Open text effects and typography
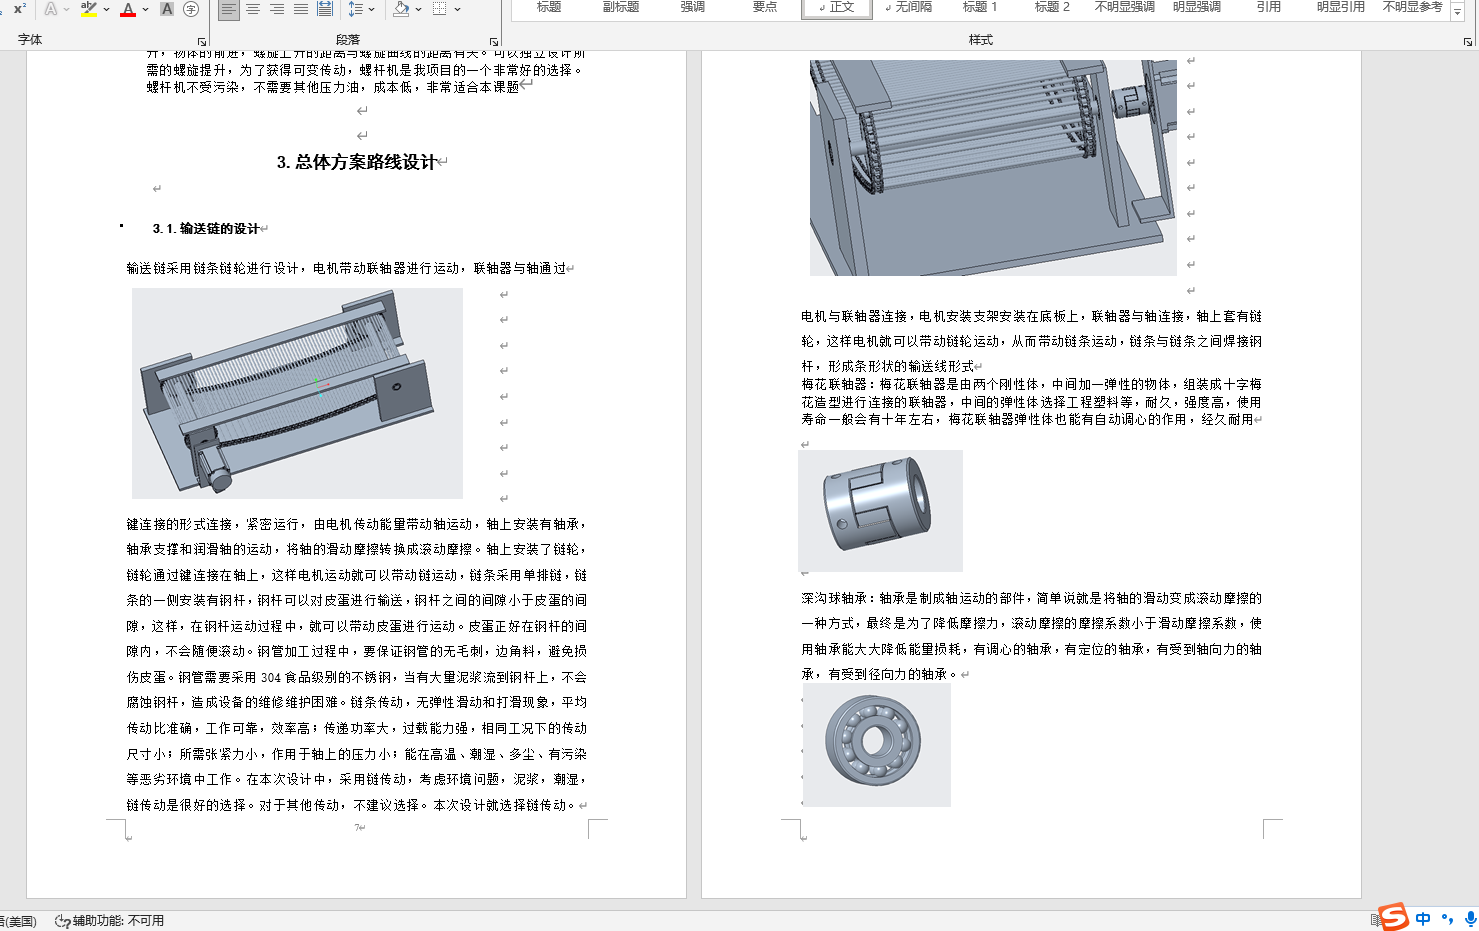This screenshot has width=1479, height=931. click(x=50, y=9)
